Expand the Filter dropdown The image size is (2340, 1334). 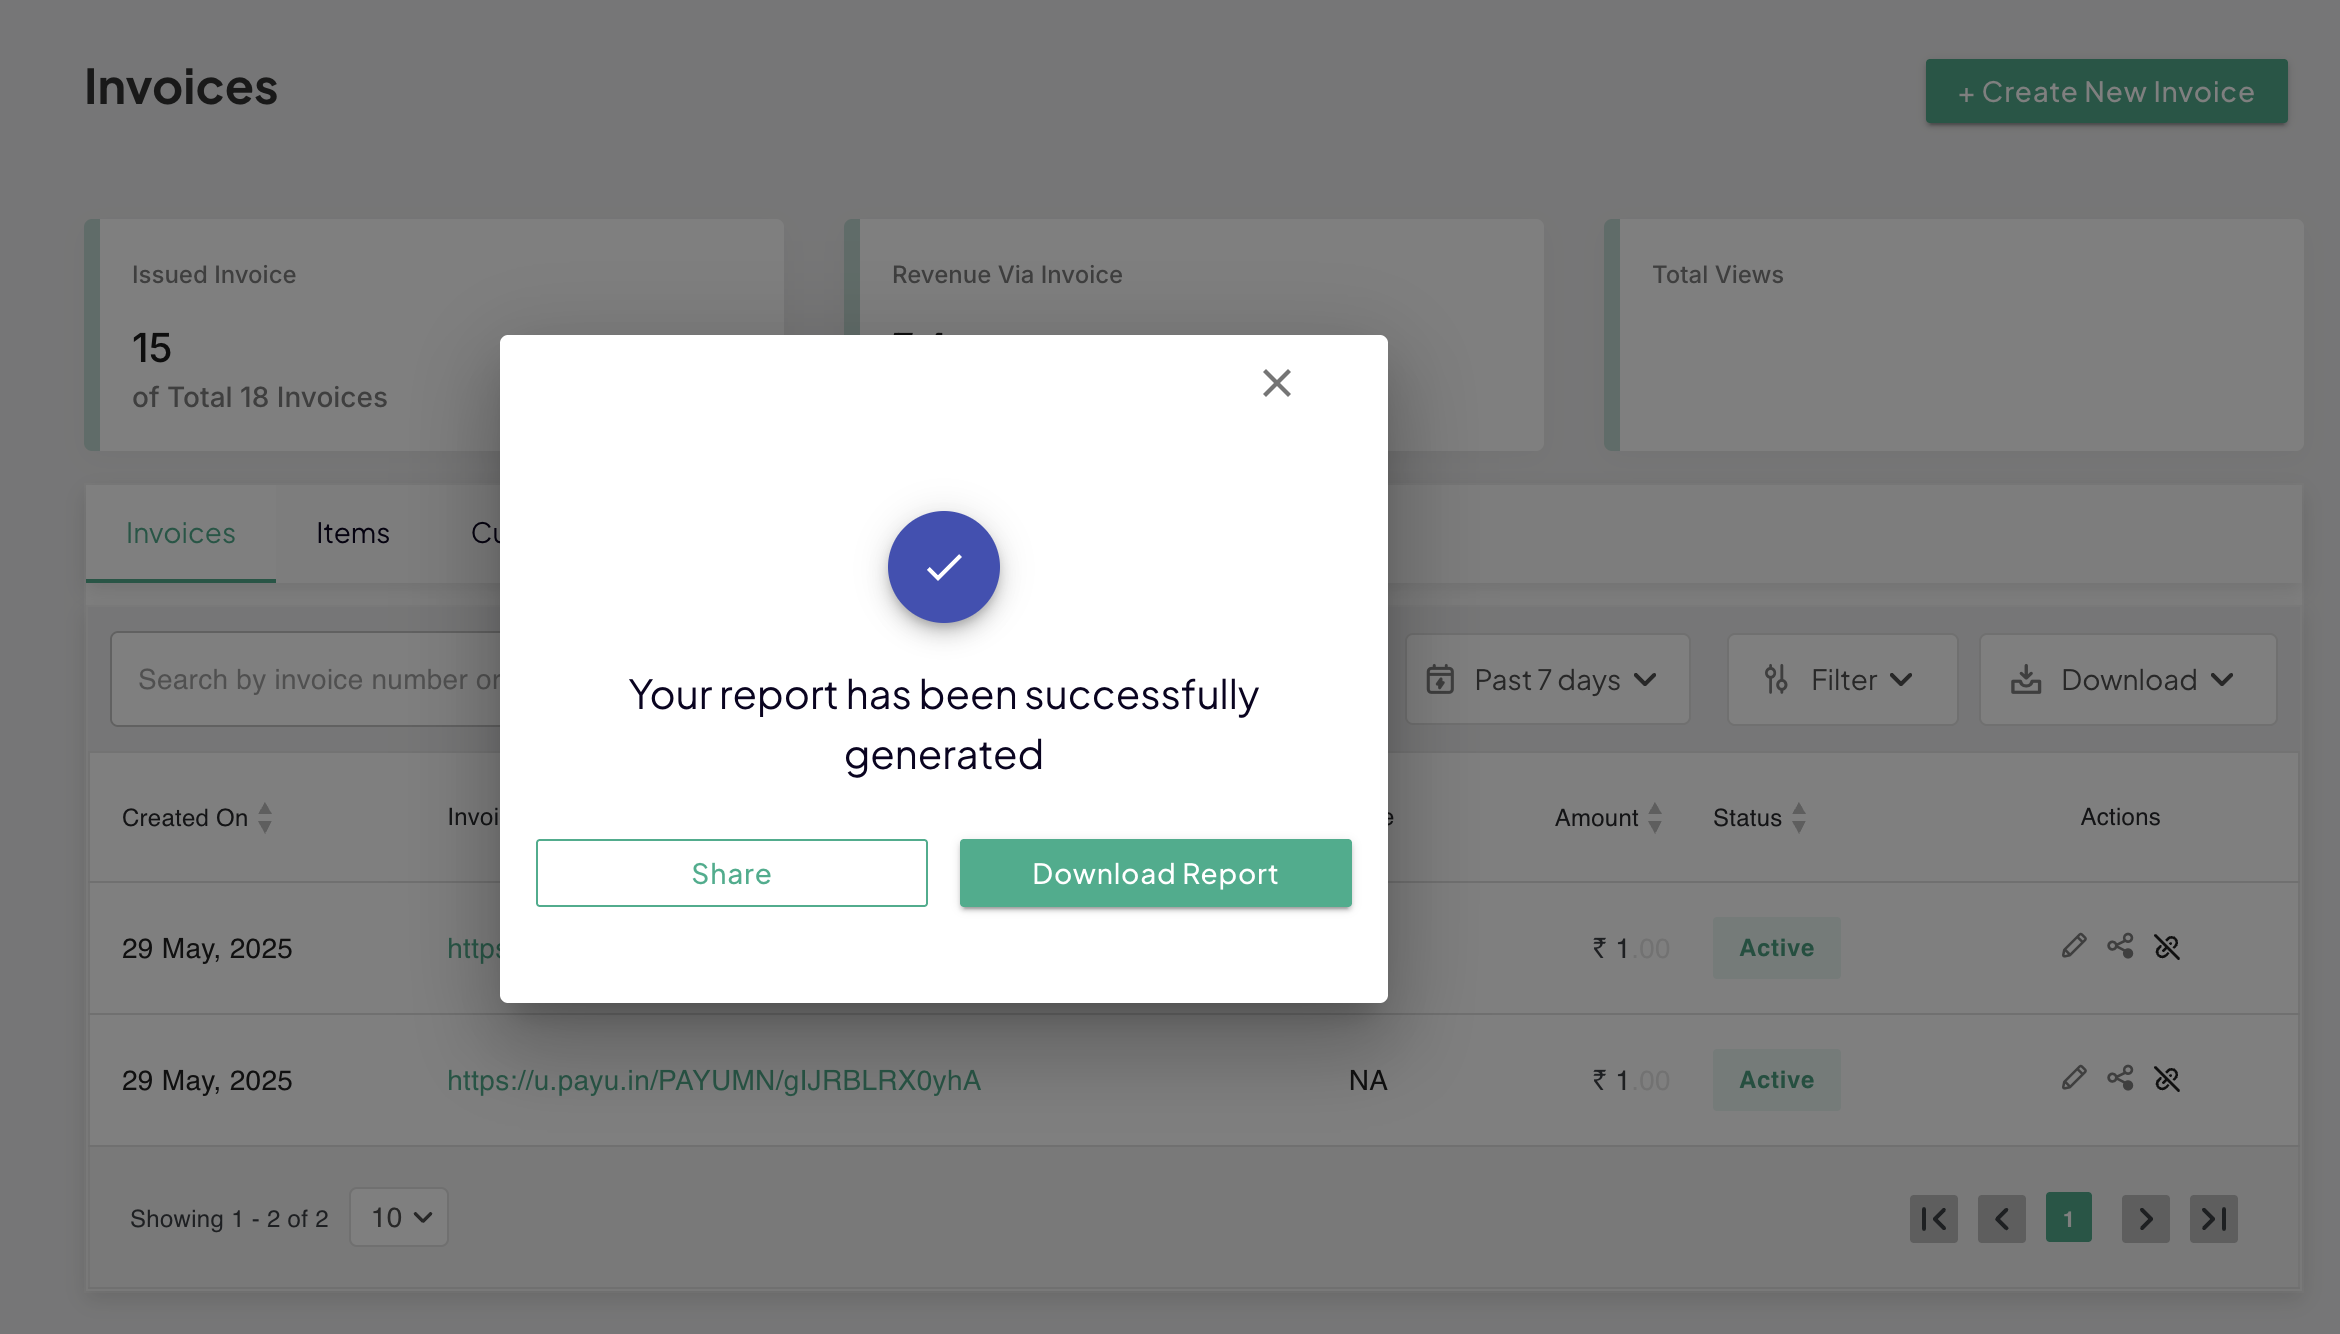[x=1841, y=680]
